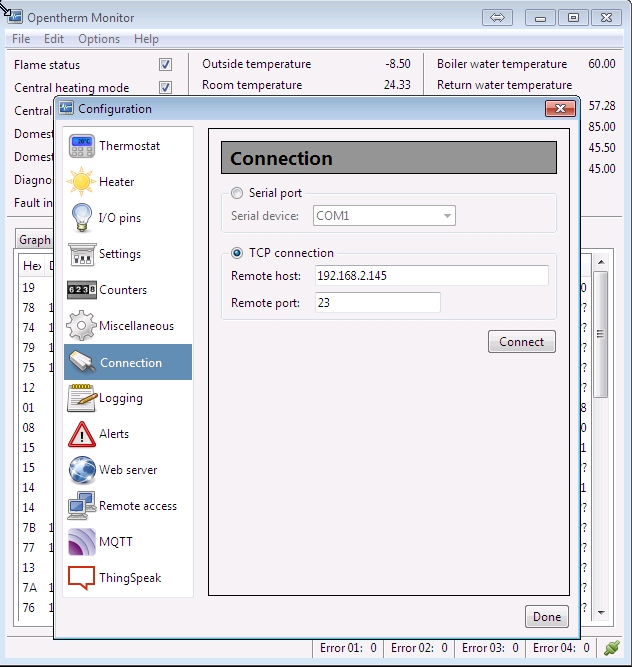This screenshot has height=667, width=632.
Task: Switch to the Graph tab
Action: [x=34, y=240]
